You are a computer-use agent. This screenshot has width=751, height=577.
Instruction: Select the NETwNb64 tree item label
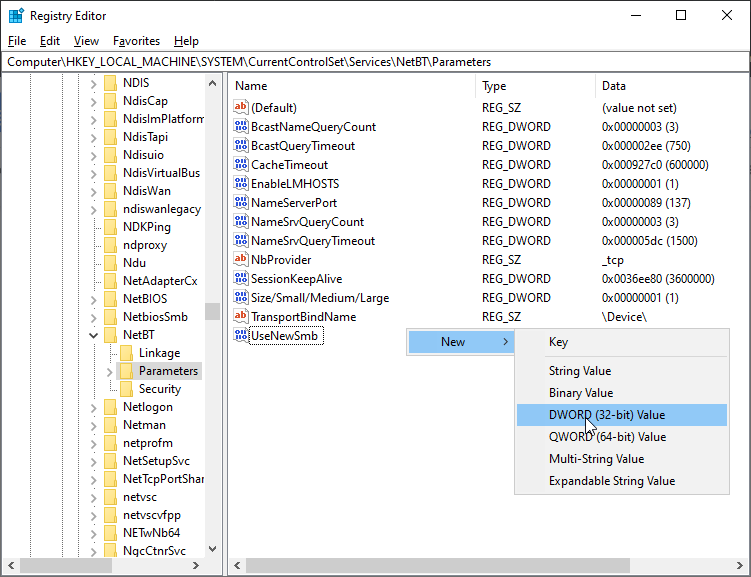[x=151, y=533]
